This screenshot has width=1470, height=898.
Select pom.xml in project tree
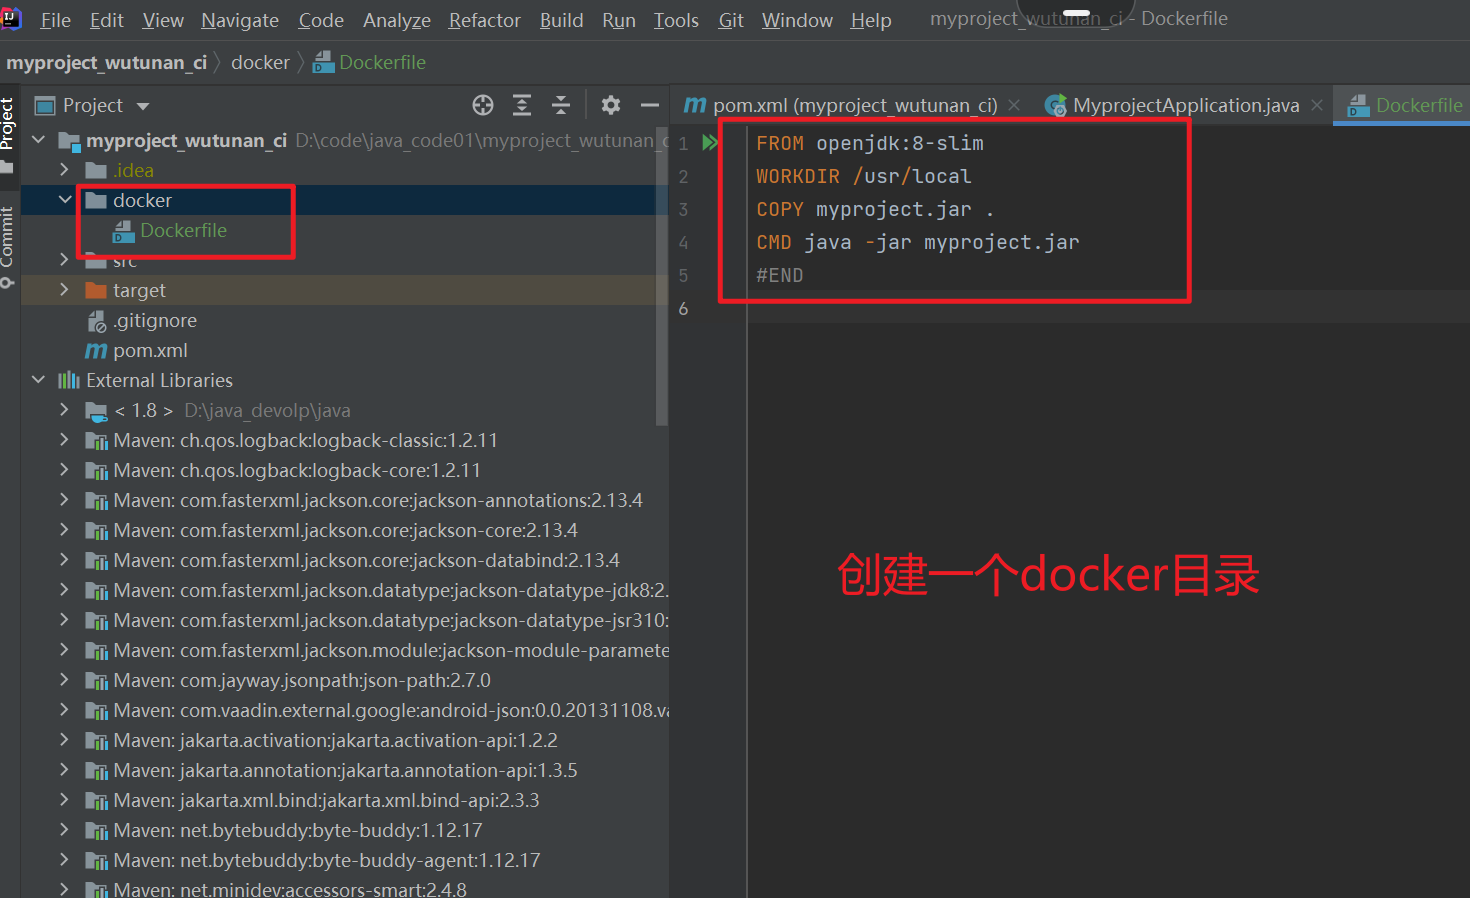coord(150,351)
